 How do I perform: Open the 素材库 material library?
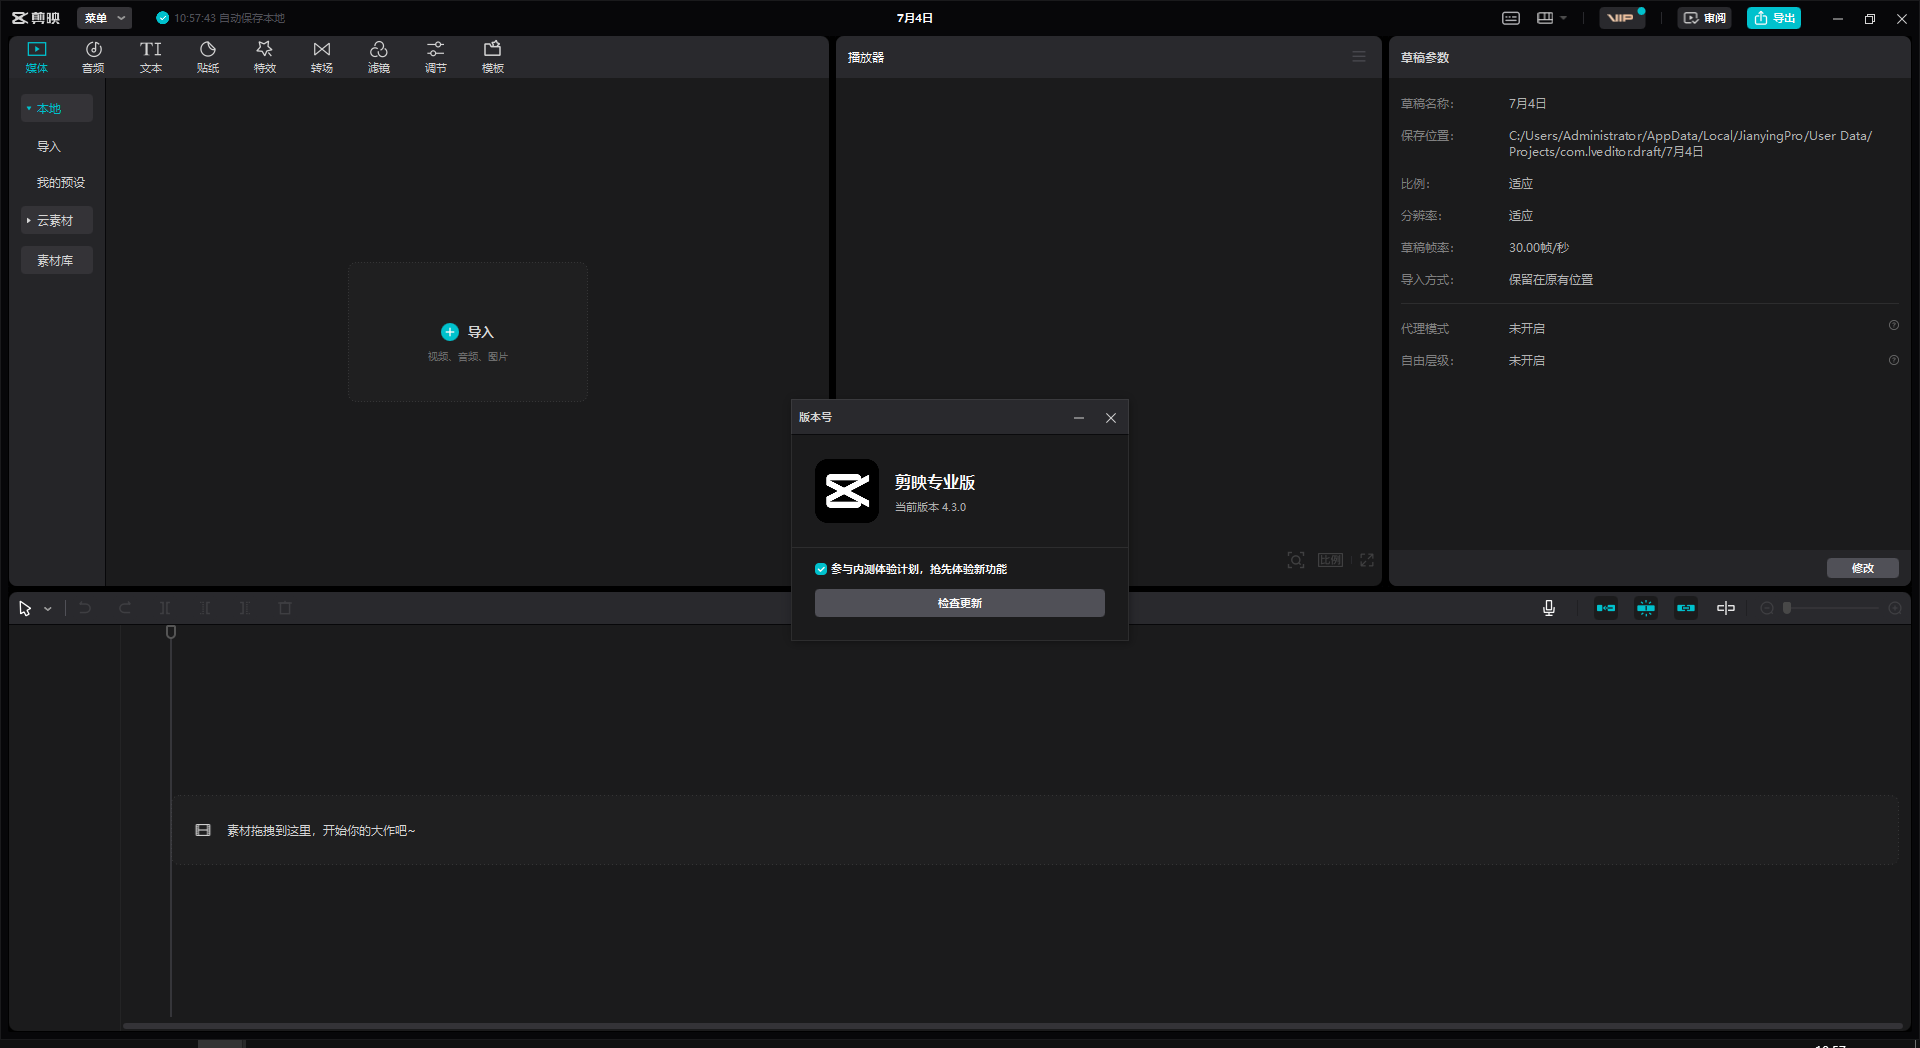point(57,260)
